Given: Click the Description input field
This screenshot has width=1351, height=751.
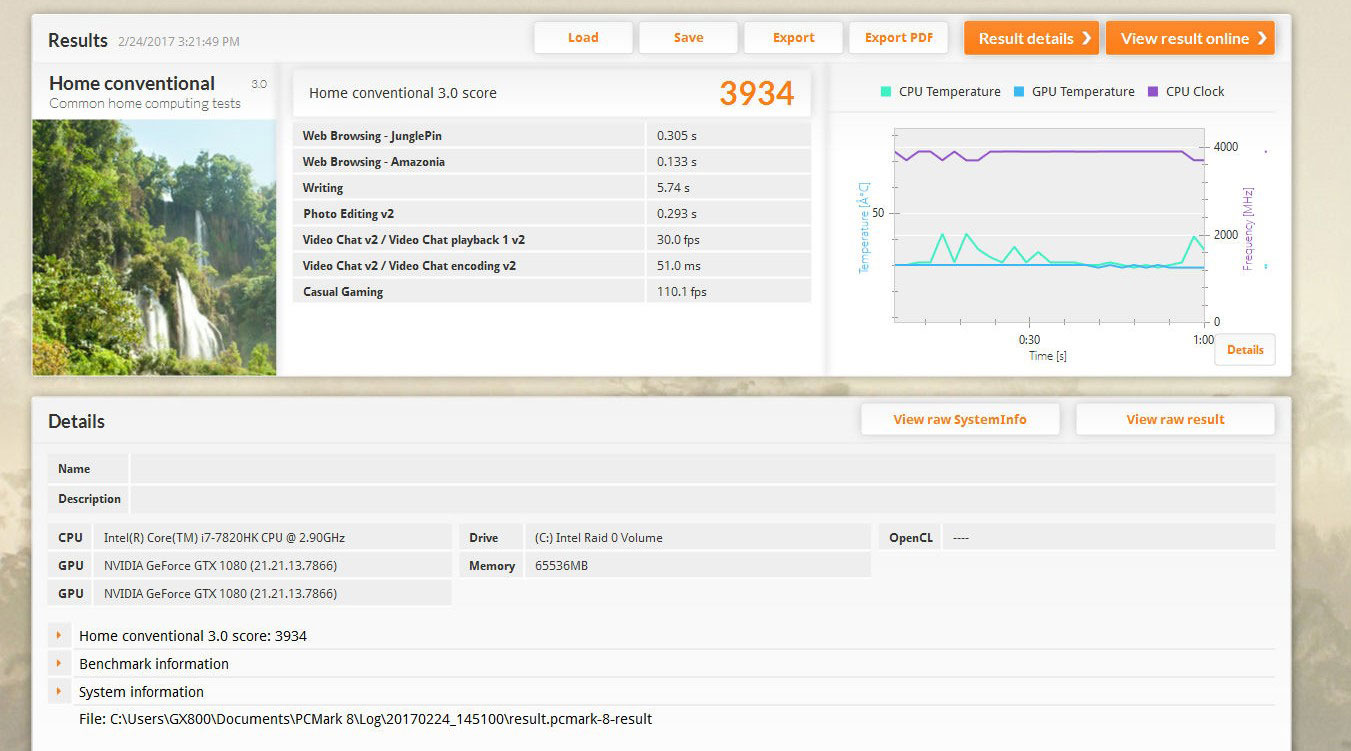Looking at the screenshot, I should pos(702,499).
